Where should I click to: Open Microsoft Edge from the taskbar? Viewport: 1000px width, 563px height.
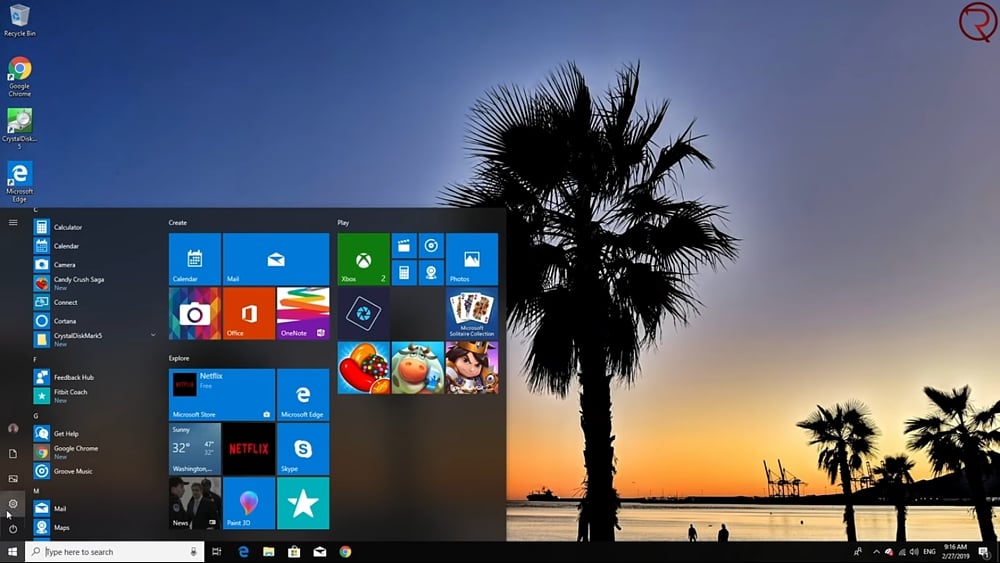tap(243, 552)
